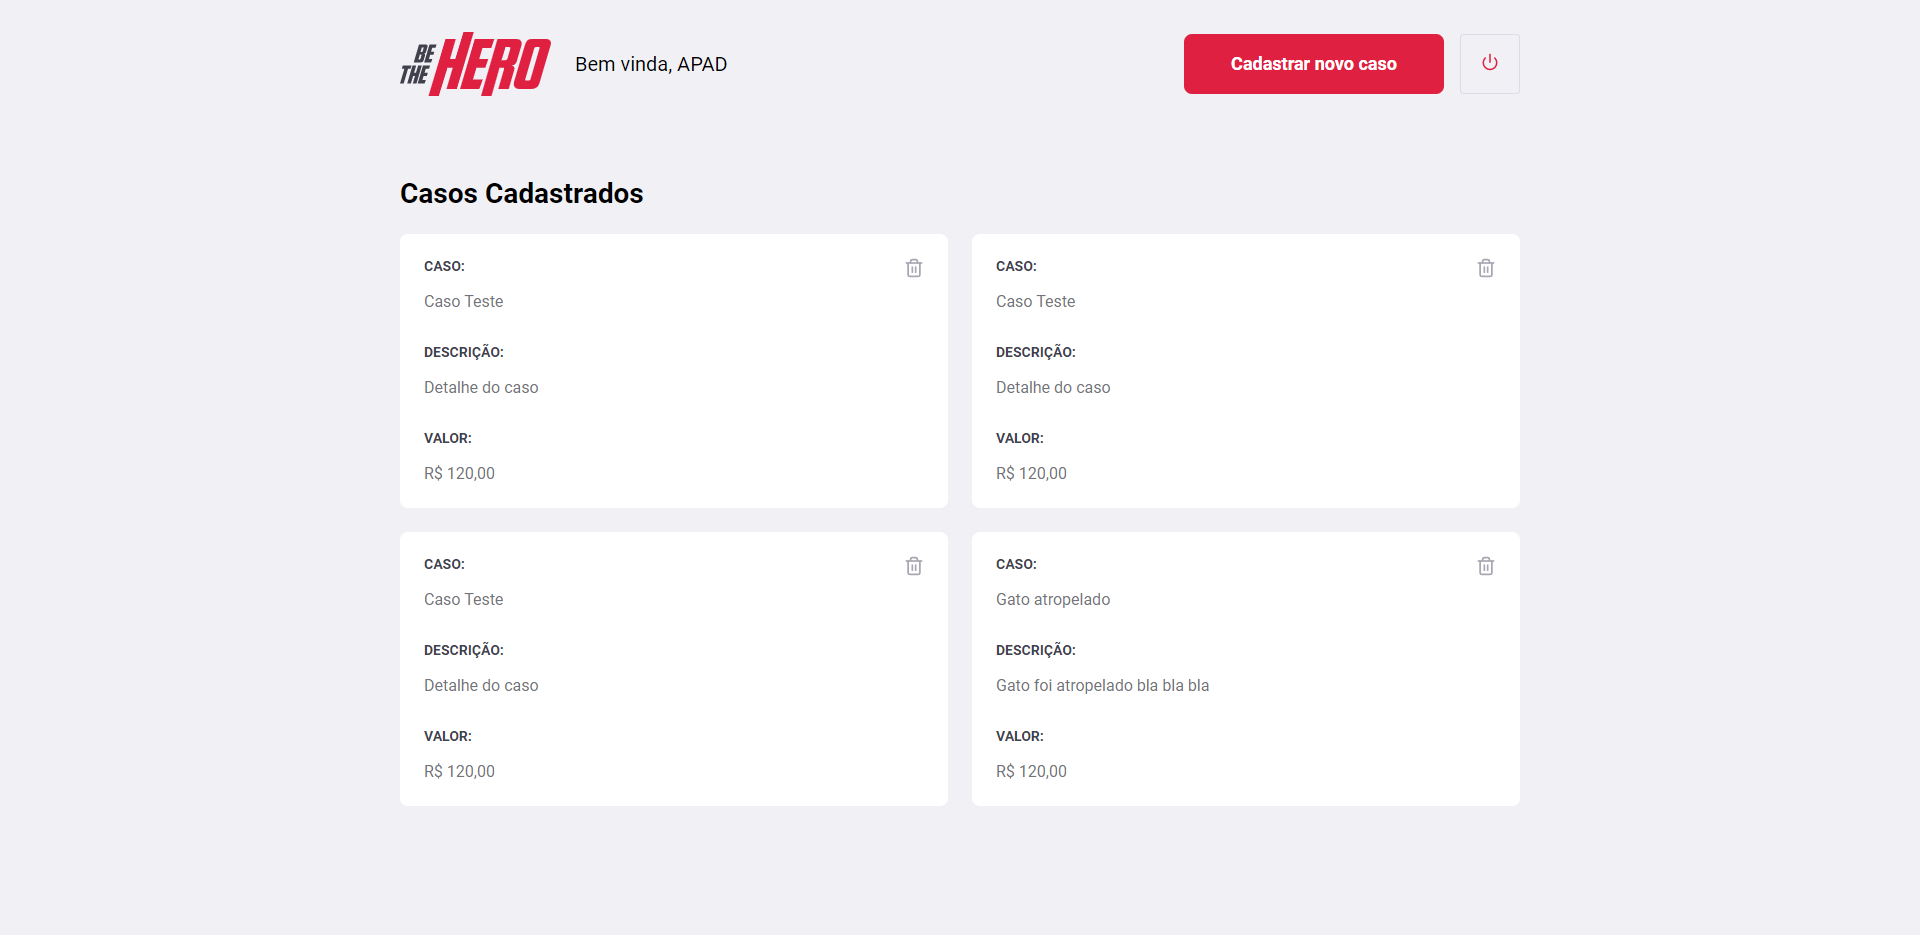Click the R$ 120,00 value on Gato atropelado card

(x=1031, y=770)
